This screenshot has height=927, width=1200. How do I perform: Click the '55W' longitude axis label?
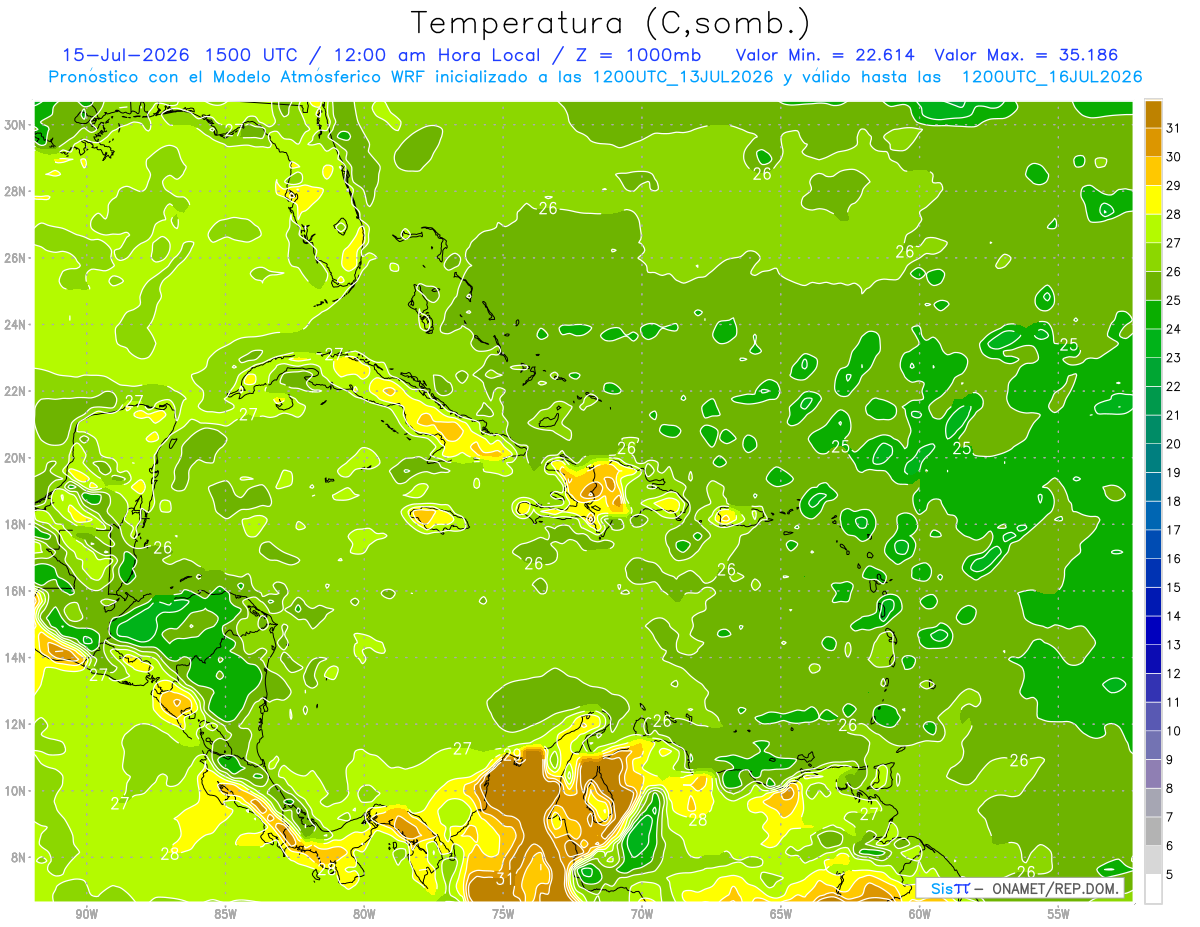(x=1059, y=914)
